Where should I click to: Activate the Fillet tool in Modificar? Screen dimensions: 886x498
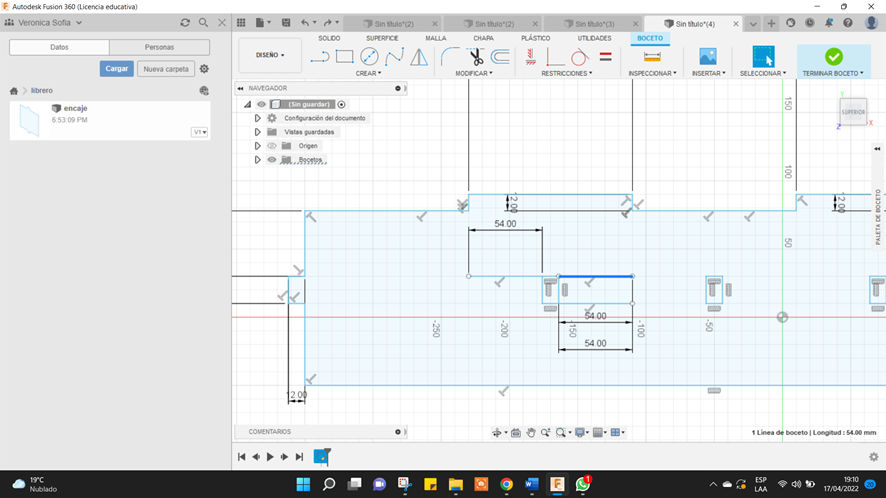tap(450, 57)
